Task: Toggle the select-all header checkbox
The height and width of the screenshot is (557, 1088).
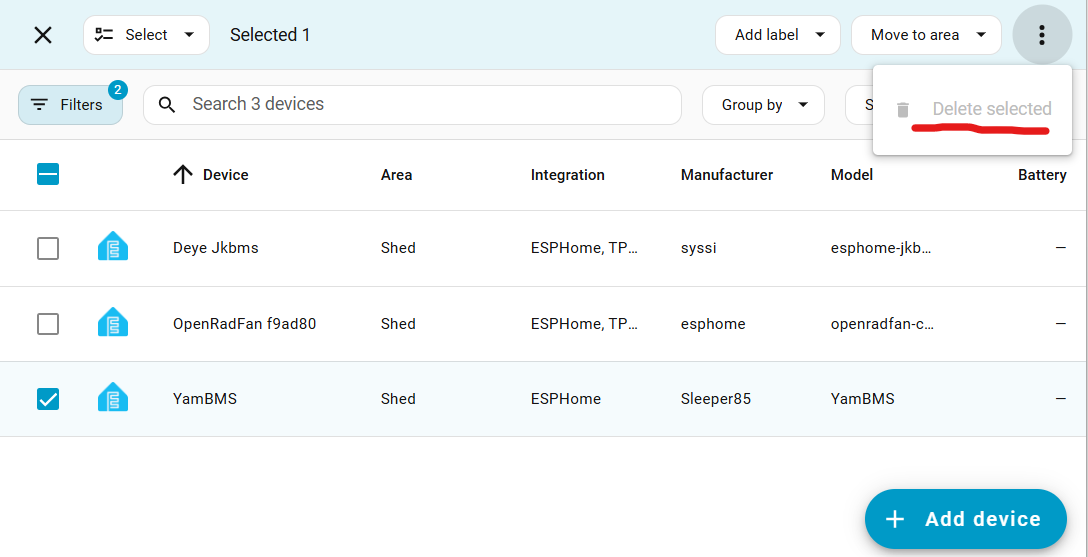Action: (48, 175)
